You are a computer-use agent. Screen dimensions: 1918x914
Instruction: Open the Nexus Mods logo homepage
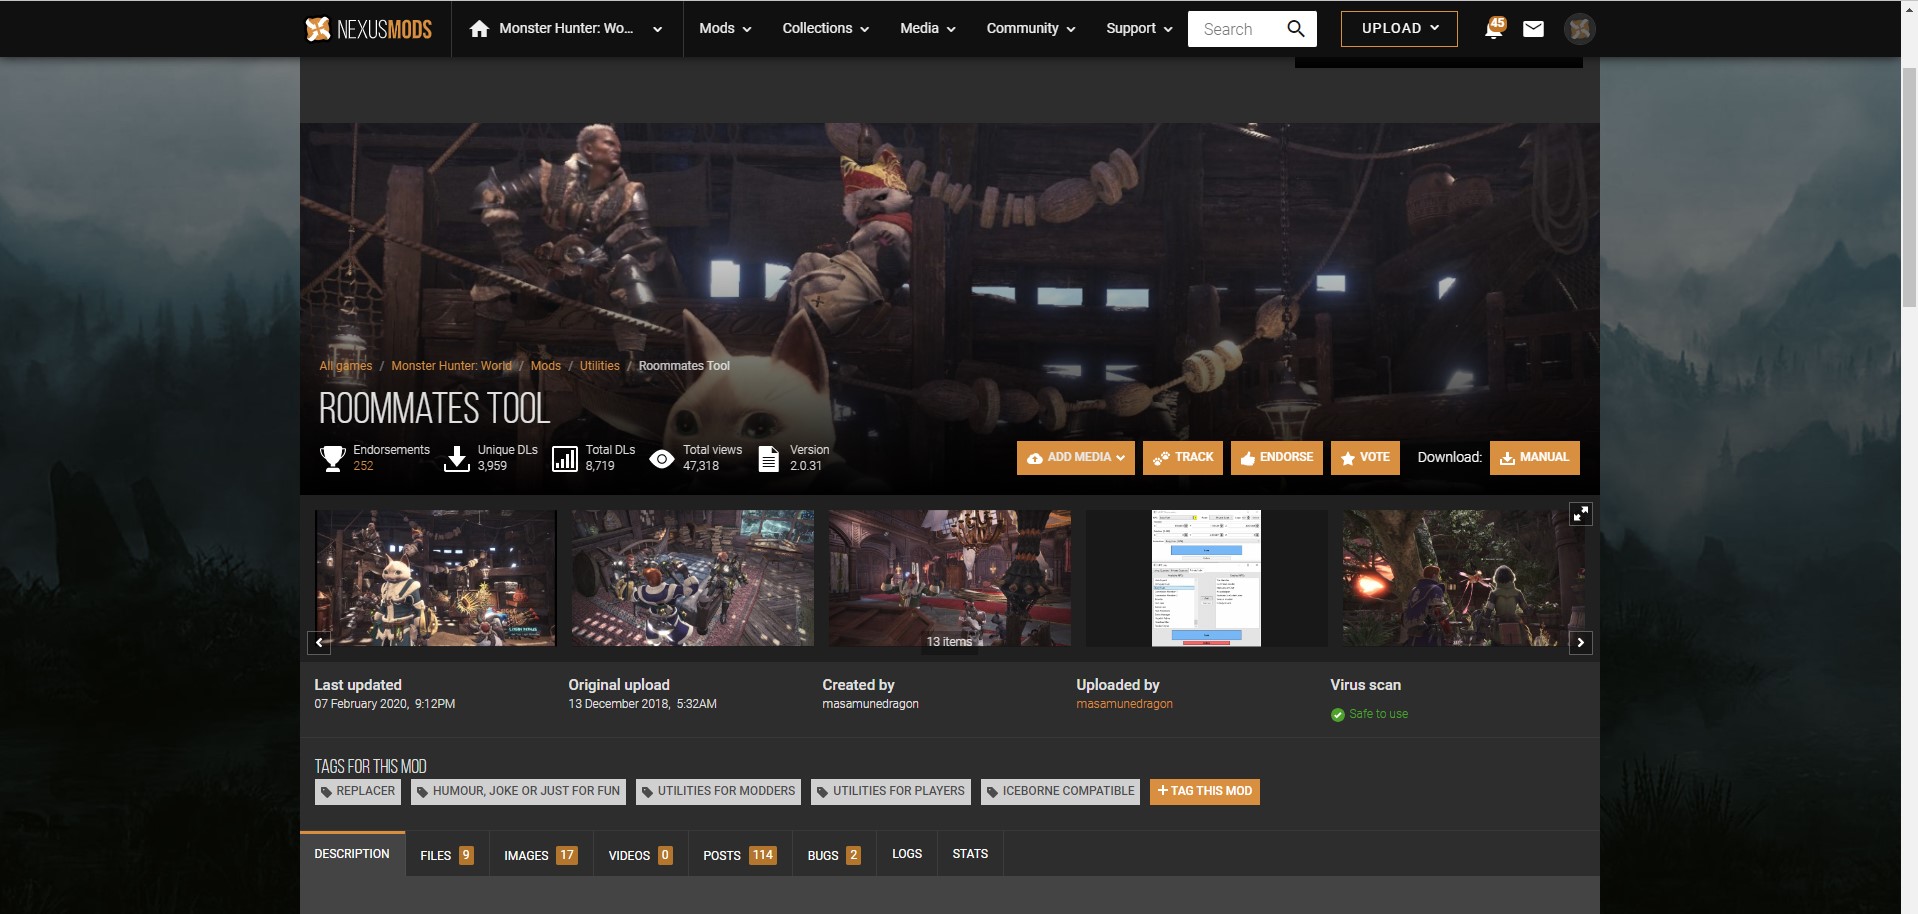point(368,29)
